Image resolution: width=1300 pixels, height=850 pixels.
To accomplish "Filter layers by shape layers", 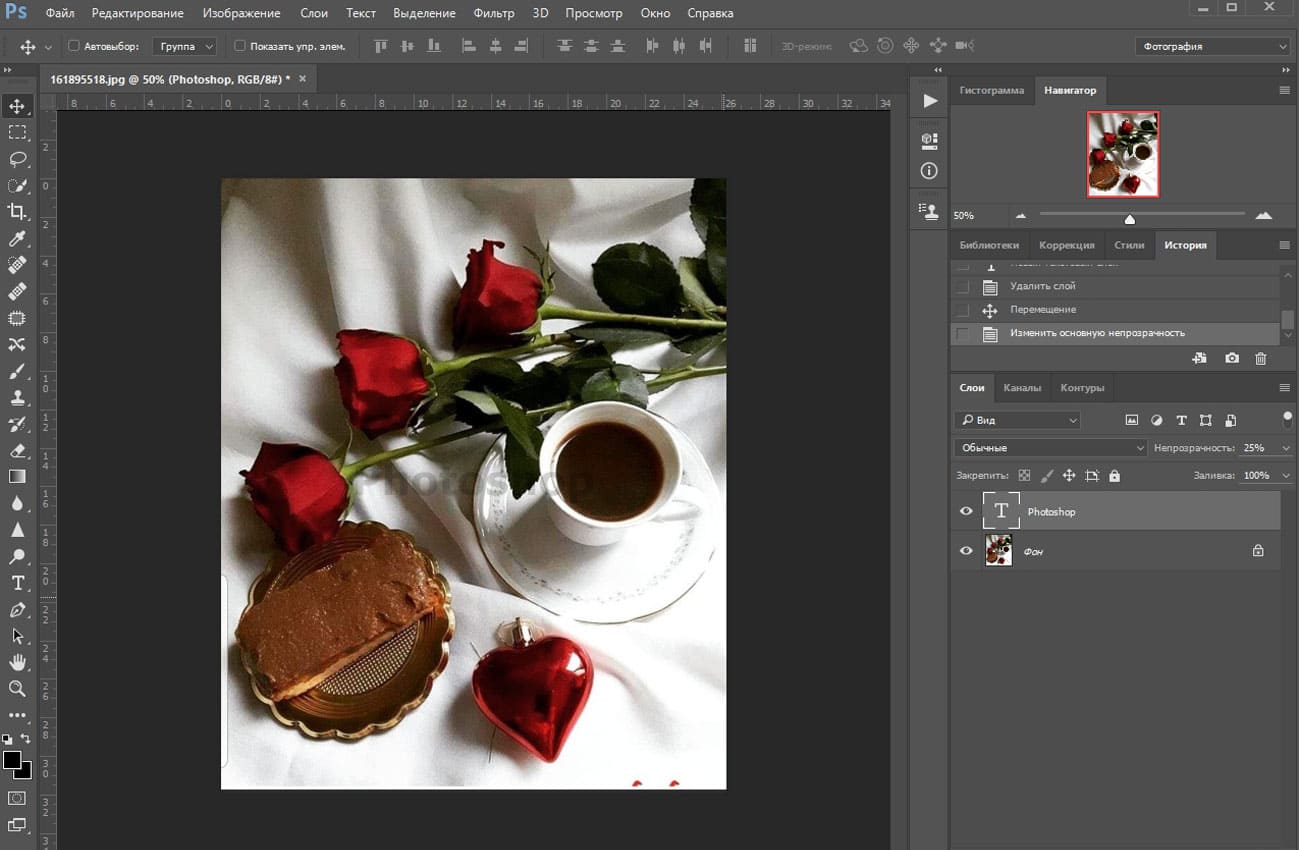I will coord(1206,420).
